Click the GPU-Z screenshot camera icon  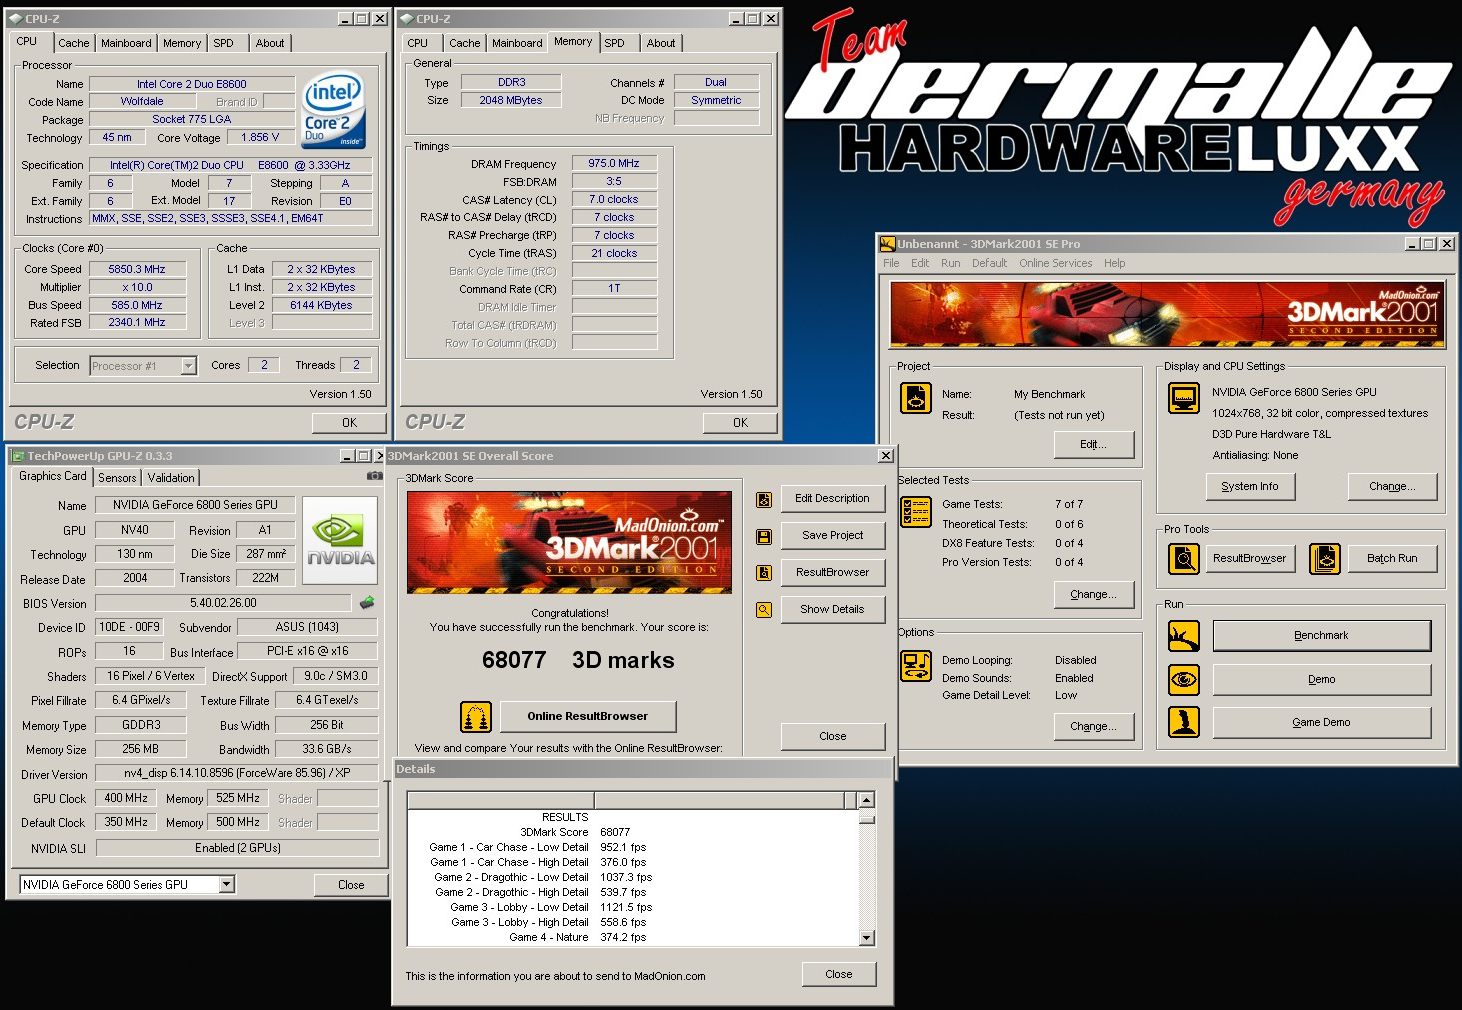point(375,476)
